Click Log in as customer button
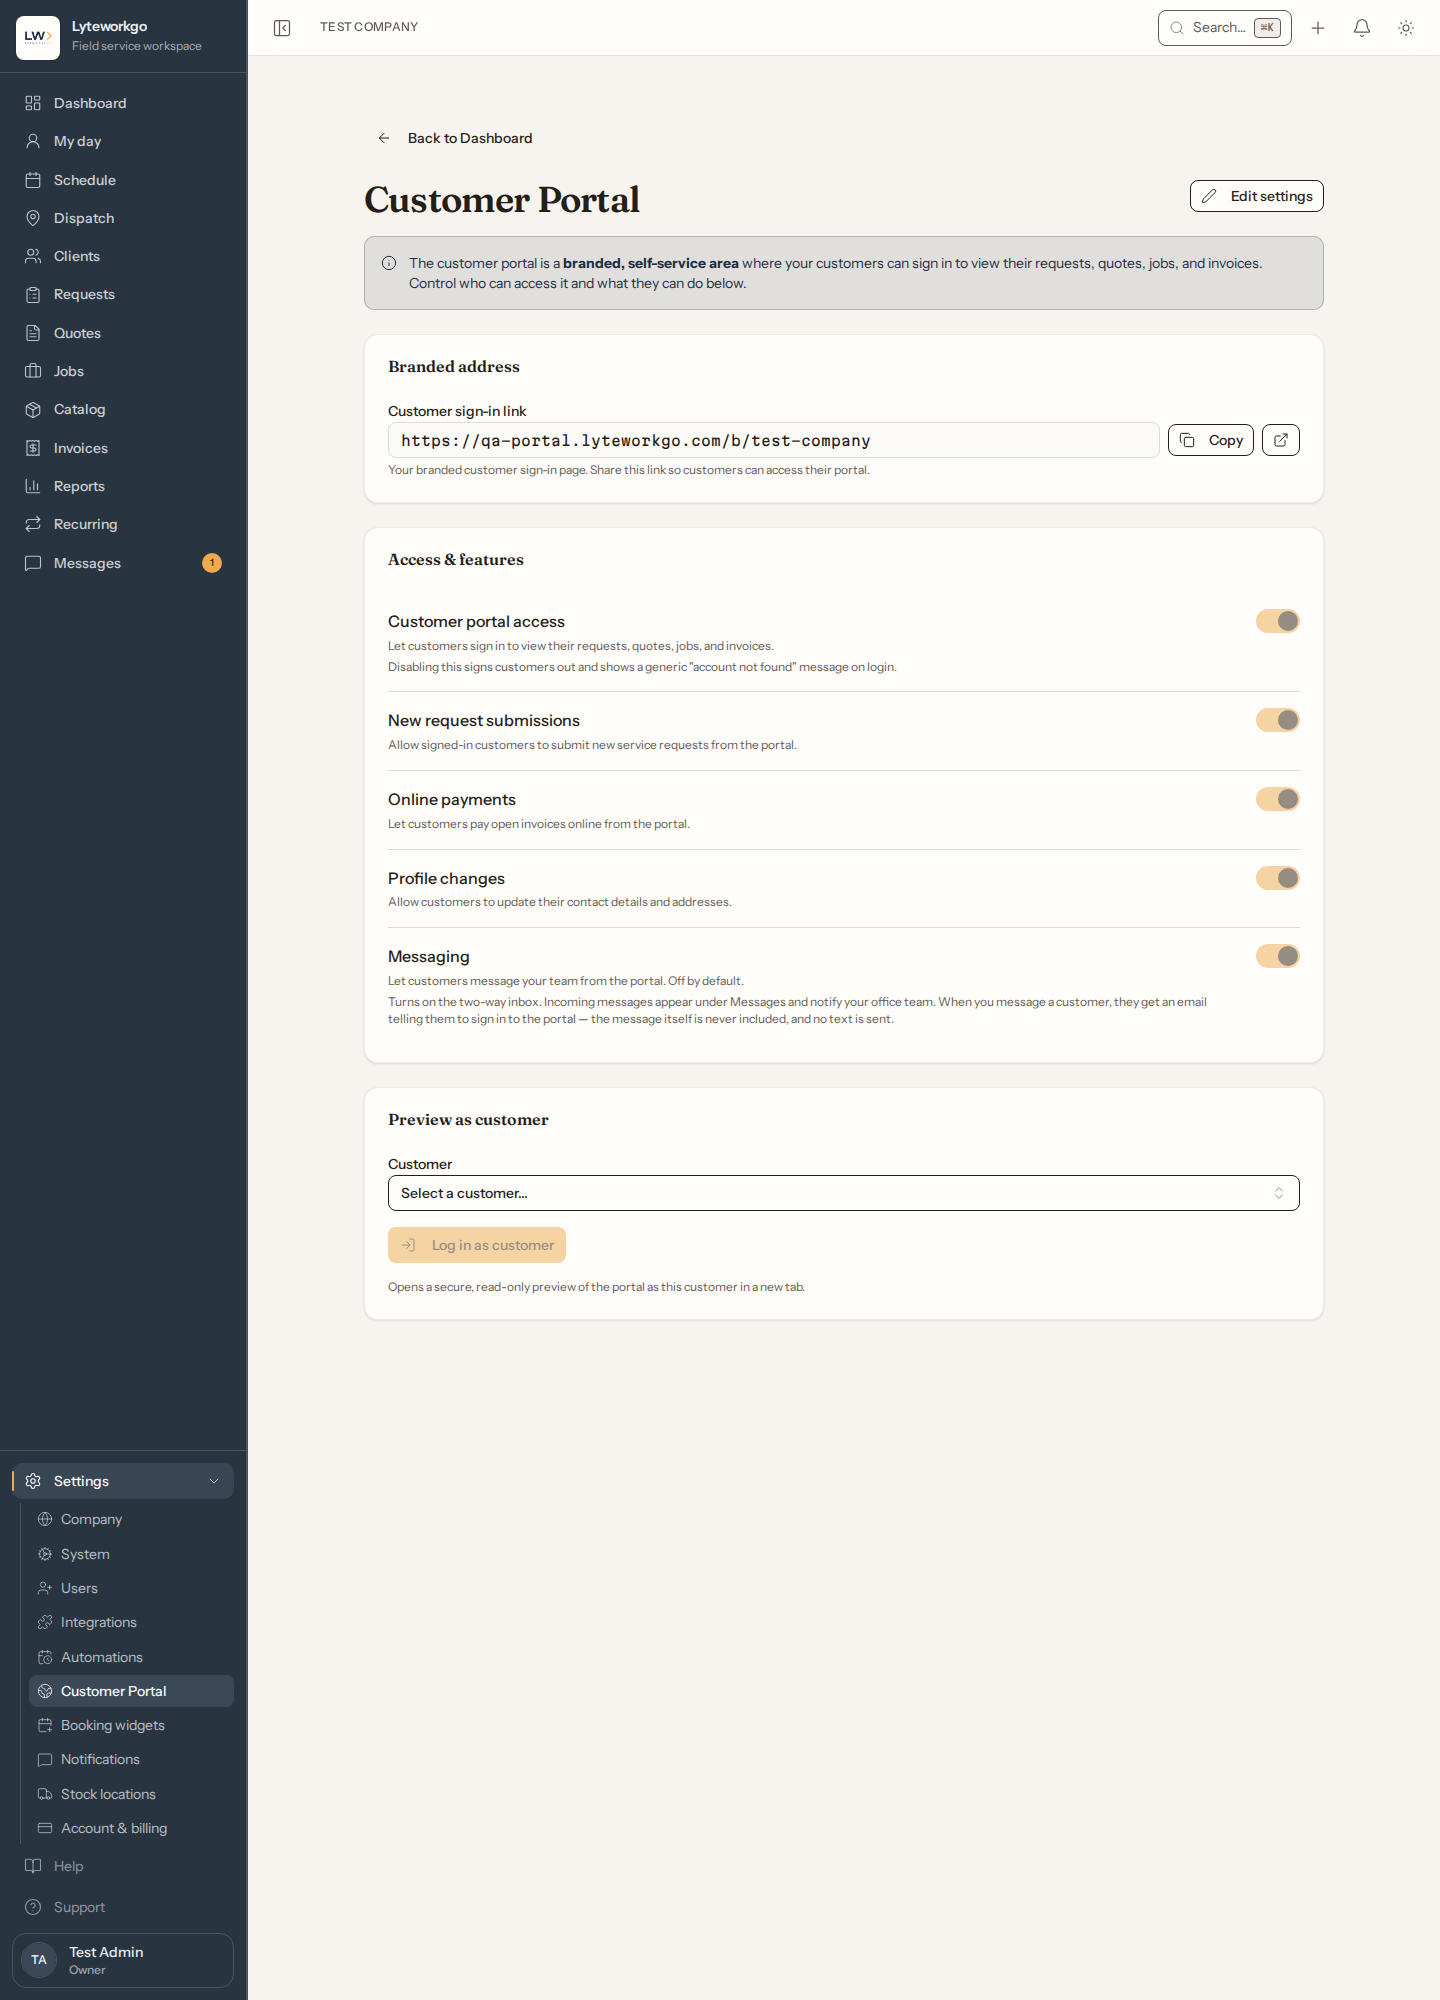Image resolution: width=1440 pixels, height=2000 pixels. 477,1245
